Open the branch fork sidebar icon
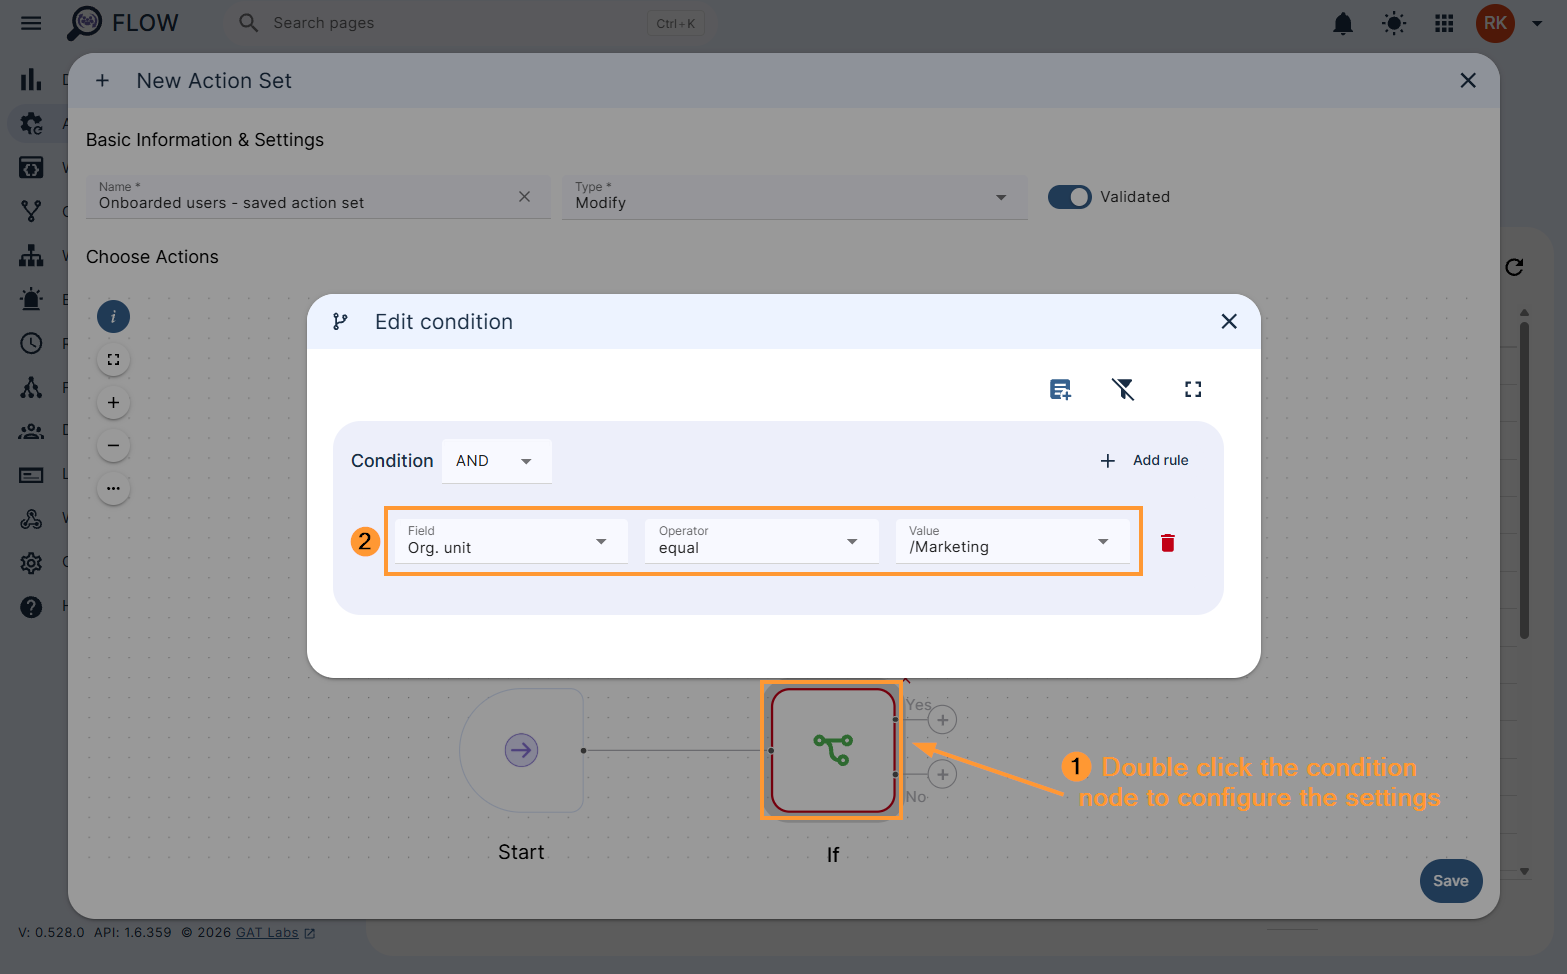 point(31,211)
